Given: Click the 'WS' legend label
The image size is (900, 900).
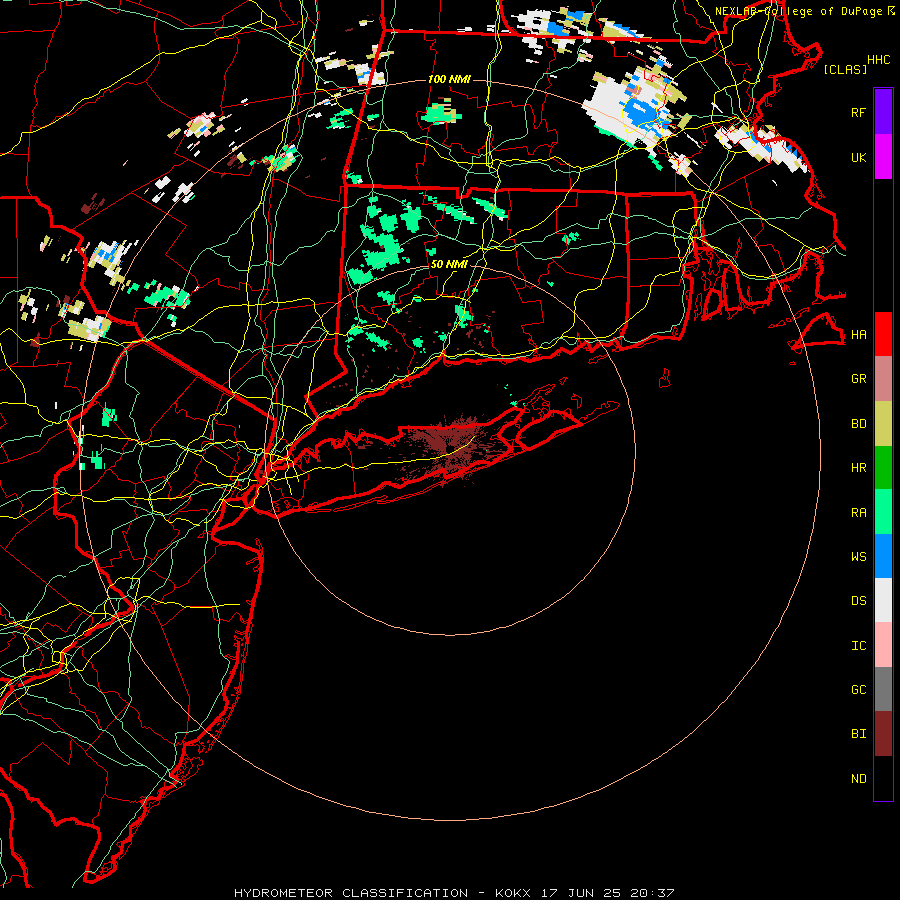Looking at the screenshot, I should tap(858, 556).
